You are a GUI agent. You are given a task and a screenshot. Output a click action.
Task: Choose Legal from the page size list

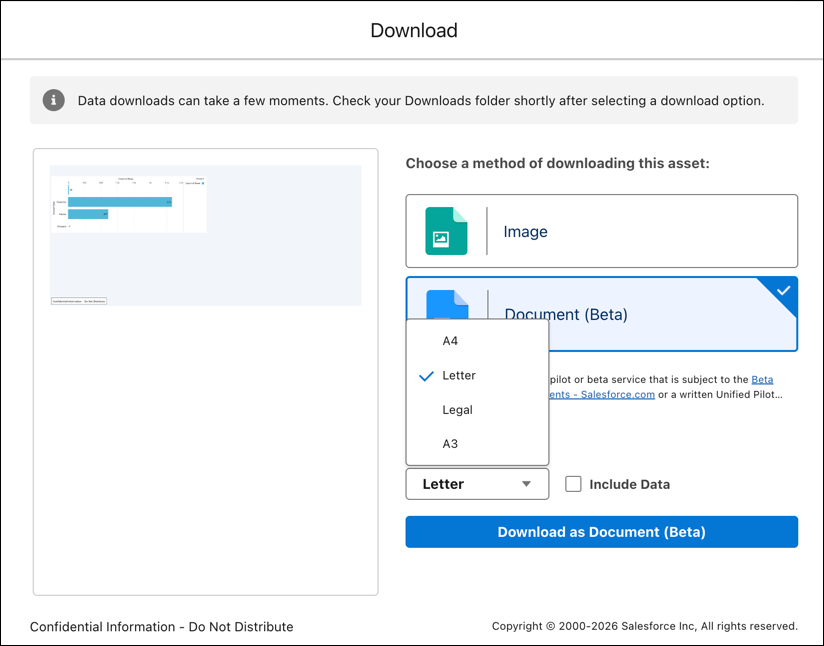click(477, 409)
